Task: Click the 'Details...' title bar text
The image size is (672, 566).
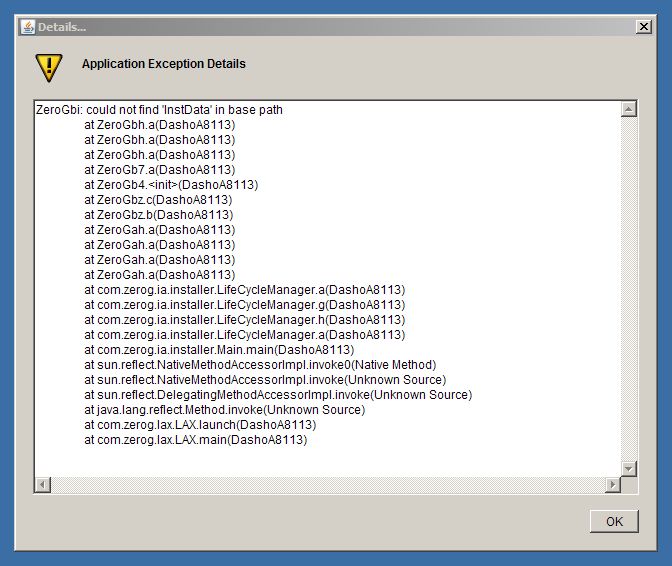Action: click(62, 27)
